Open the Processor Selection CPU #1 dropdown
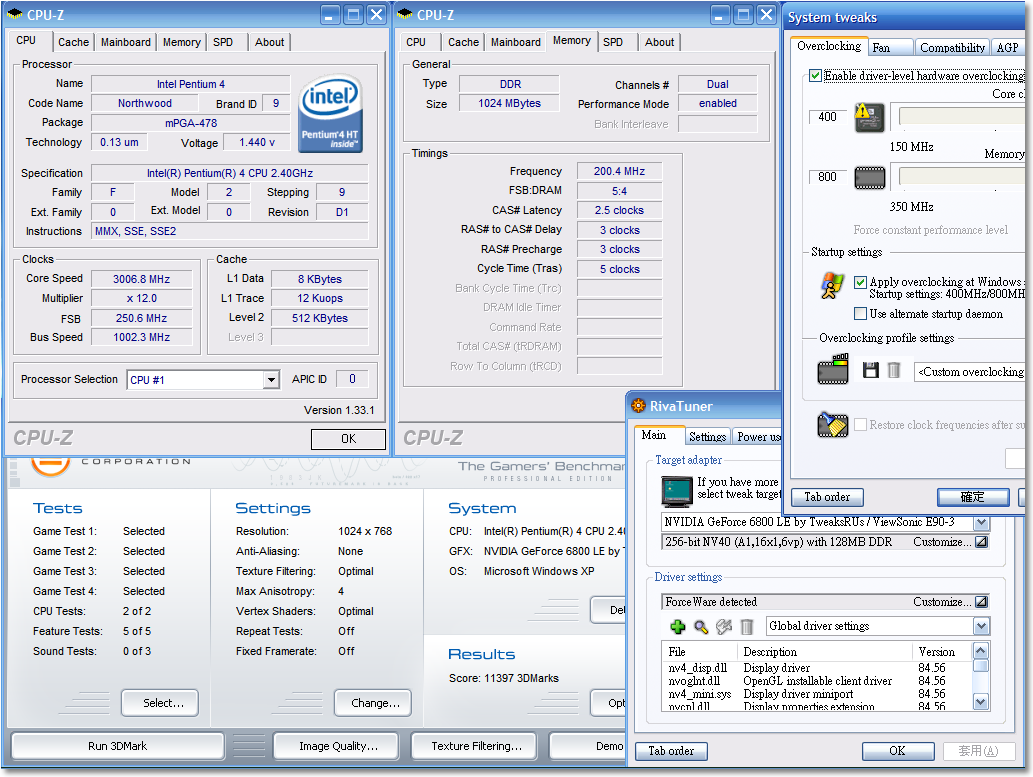Viewport: 1033px width, 777px height. point(271,380)
